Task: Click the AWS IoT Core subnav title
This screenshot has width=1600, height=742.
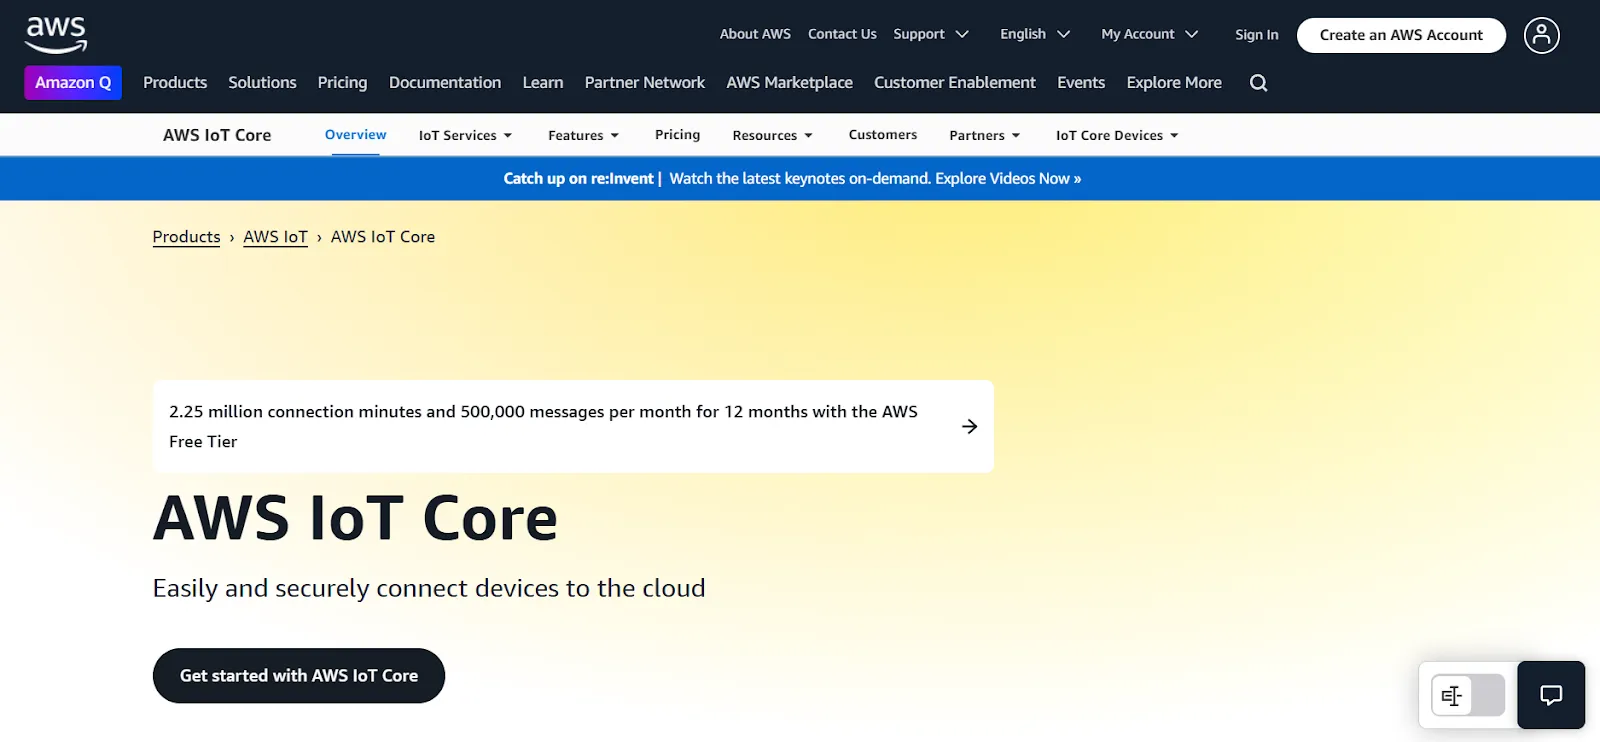Action: tap(217, 135)
